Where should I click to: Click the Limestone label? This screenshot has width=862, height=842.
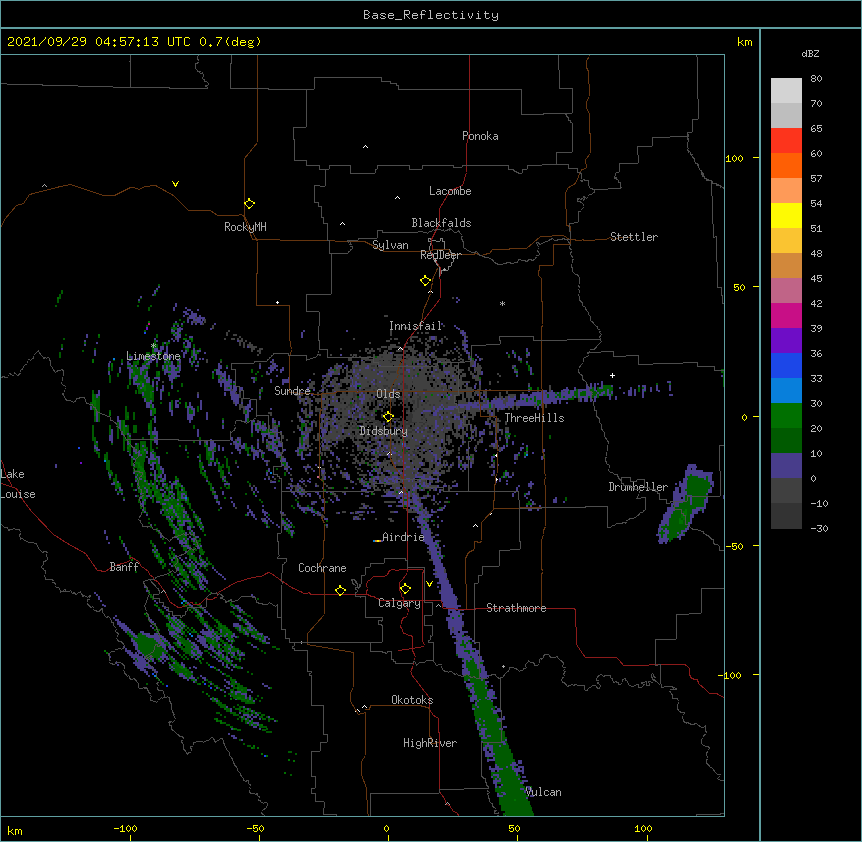click(x=153, y=356)
